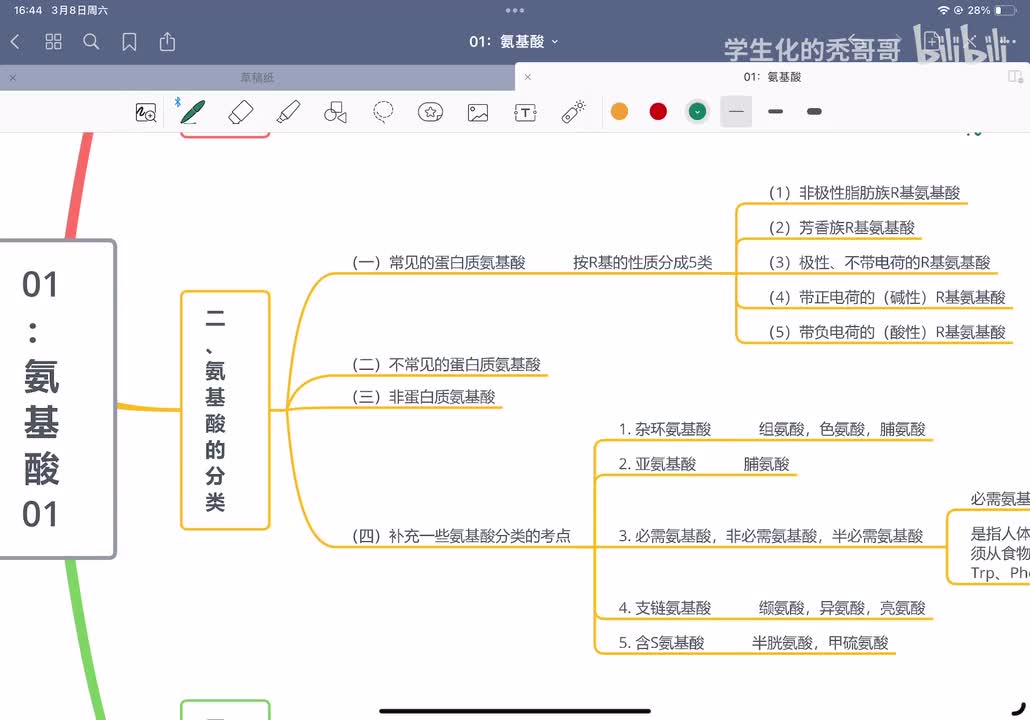The width and height of the screenshot is (1030, 720).
Task: Tap 半胱氨酸，甲硫氨酸
Action: point(820,643)
